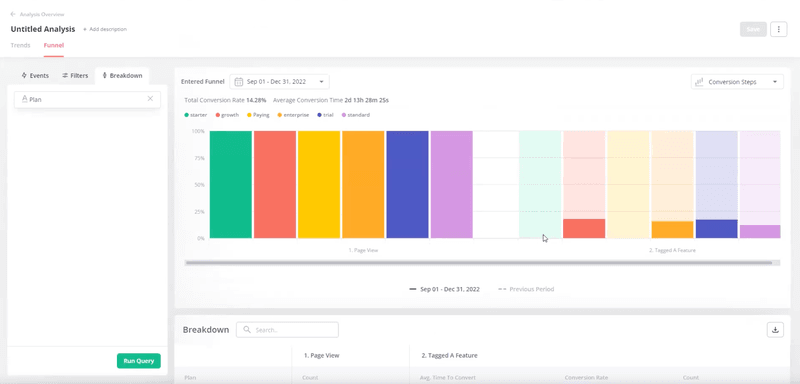Click the 2. Tagged A Feature column header

click(x=449, y=355)
